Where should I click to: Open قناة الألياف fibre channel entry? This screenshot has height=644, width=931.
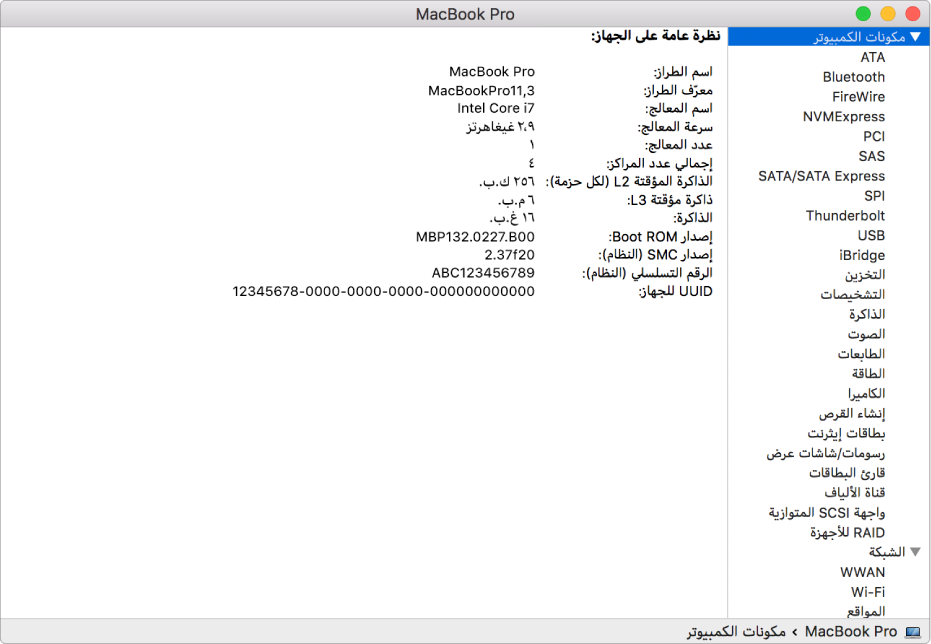pyautogui.click(x=854, y=493)
